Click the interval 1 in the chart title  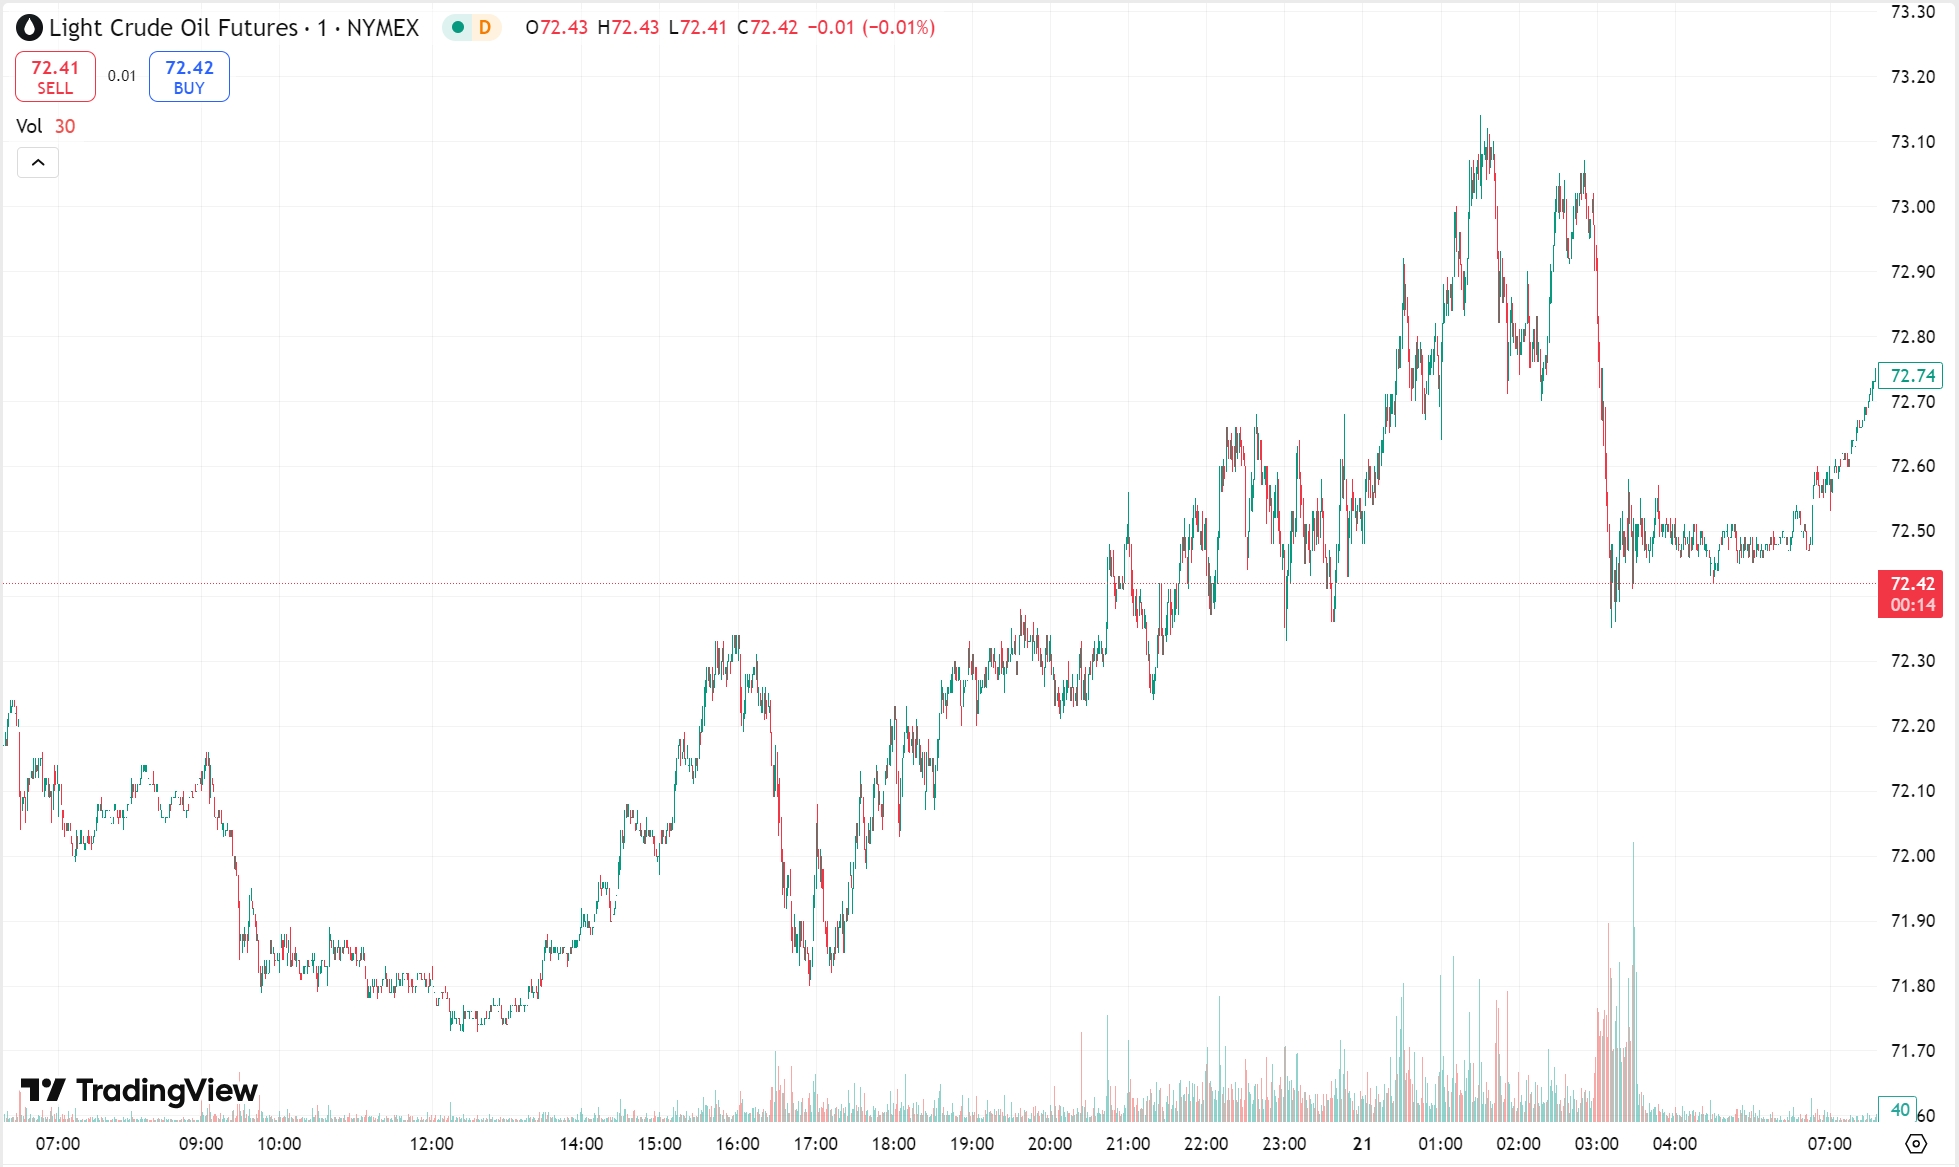coord(323,28)
